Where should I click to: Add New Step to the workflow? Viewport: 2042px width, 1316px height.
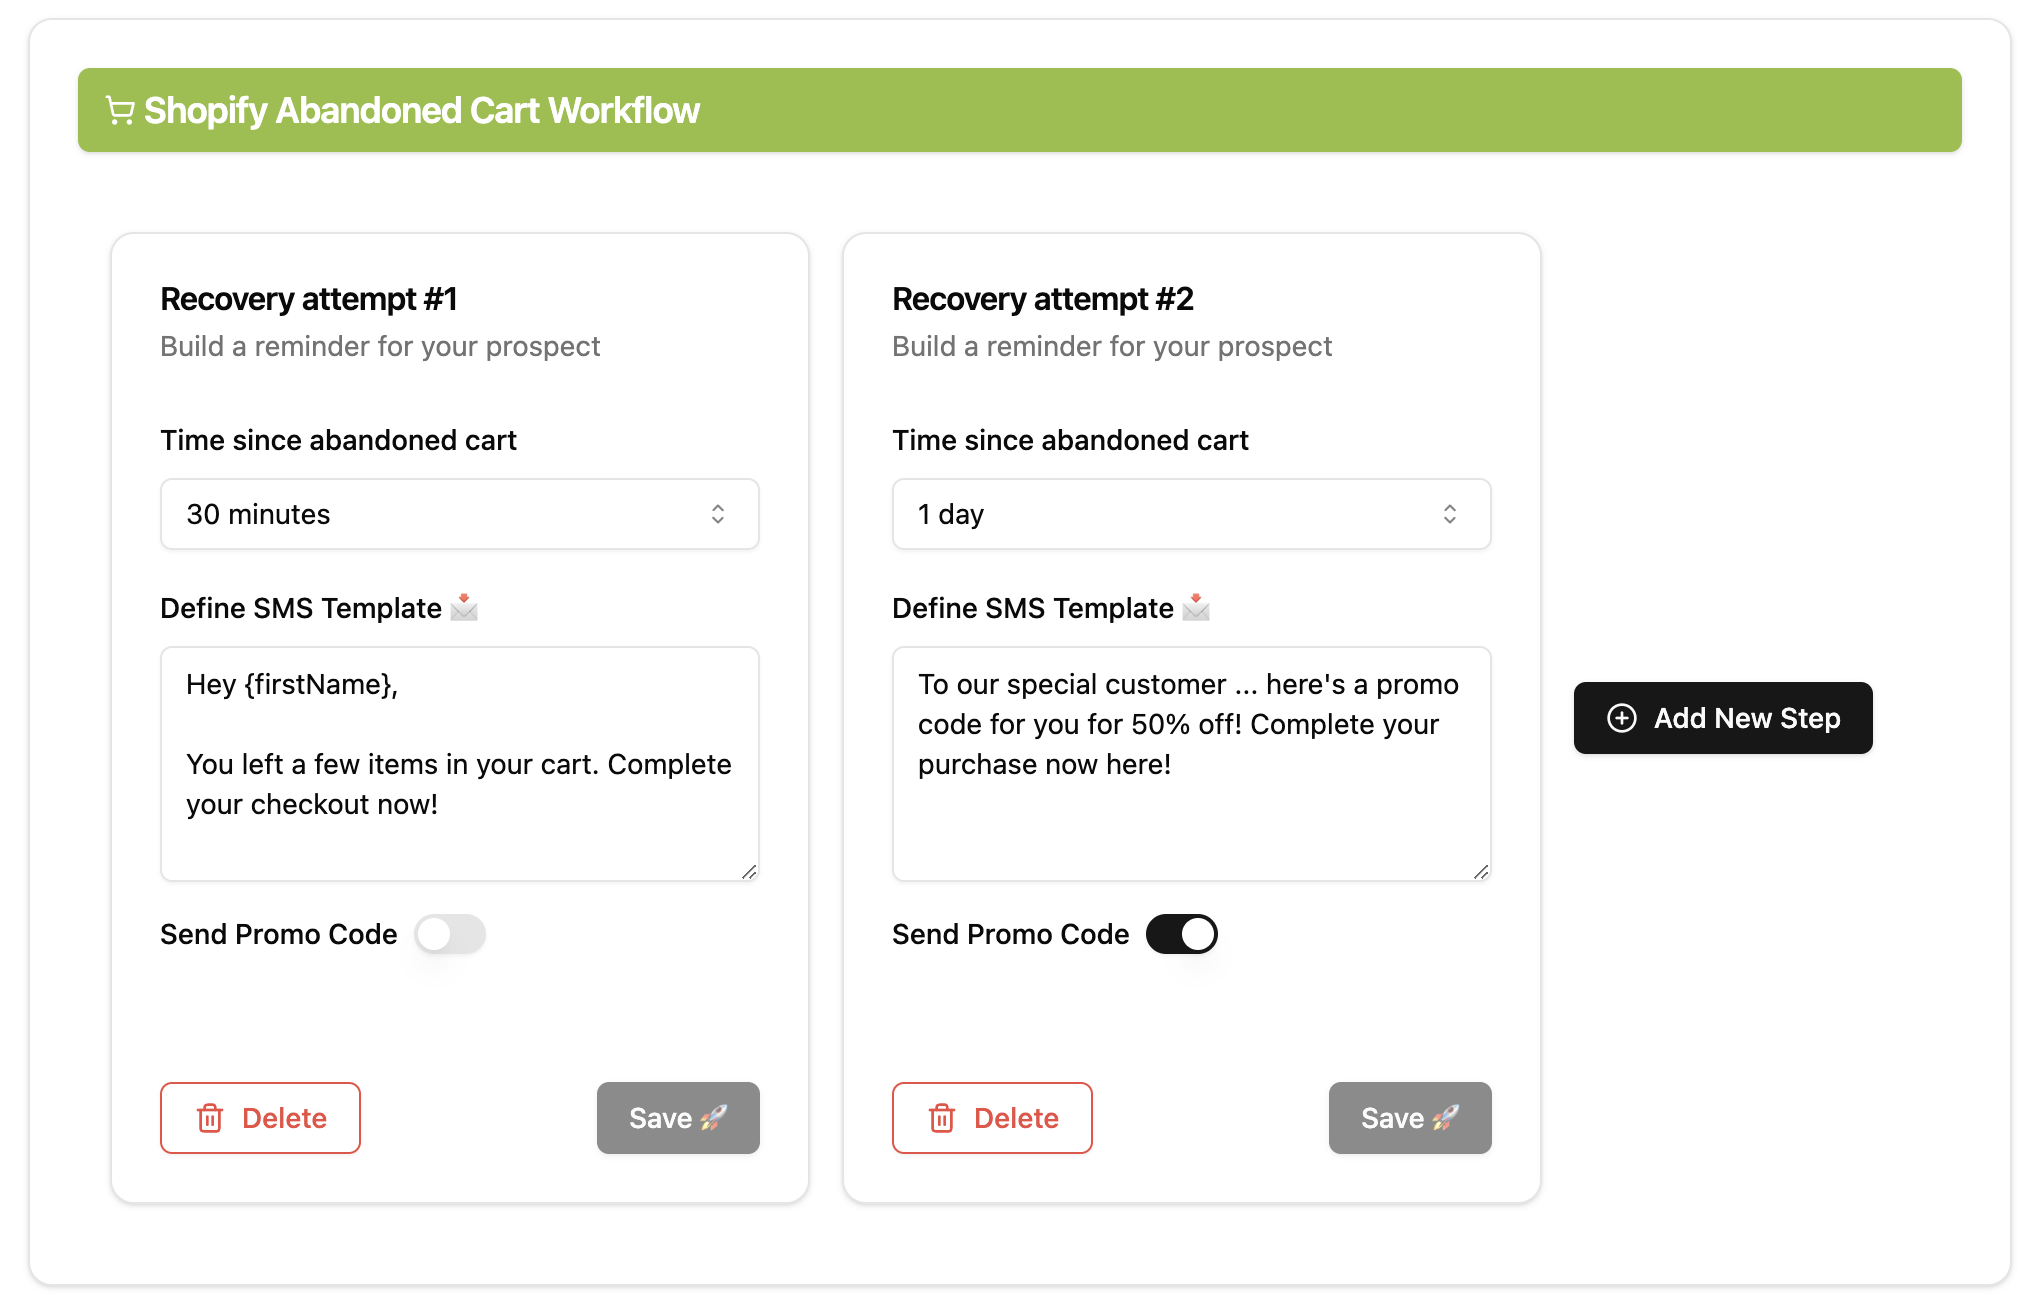click(x=1723, y=718)
